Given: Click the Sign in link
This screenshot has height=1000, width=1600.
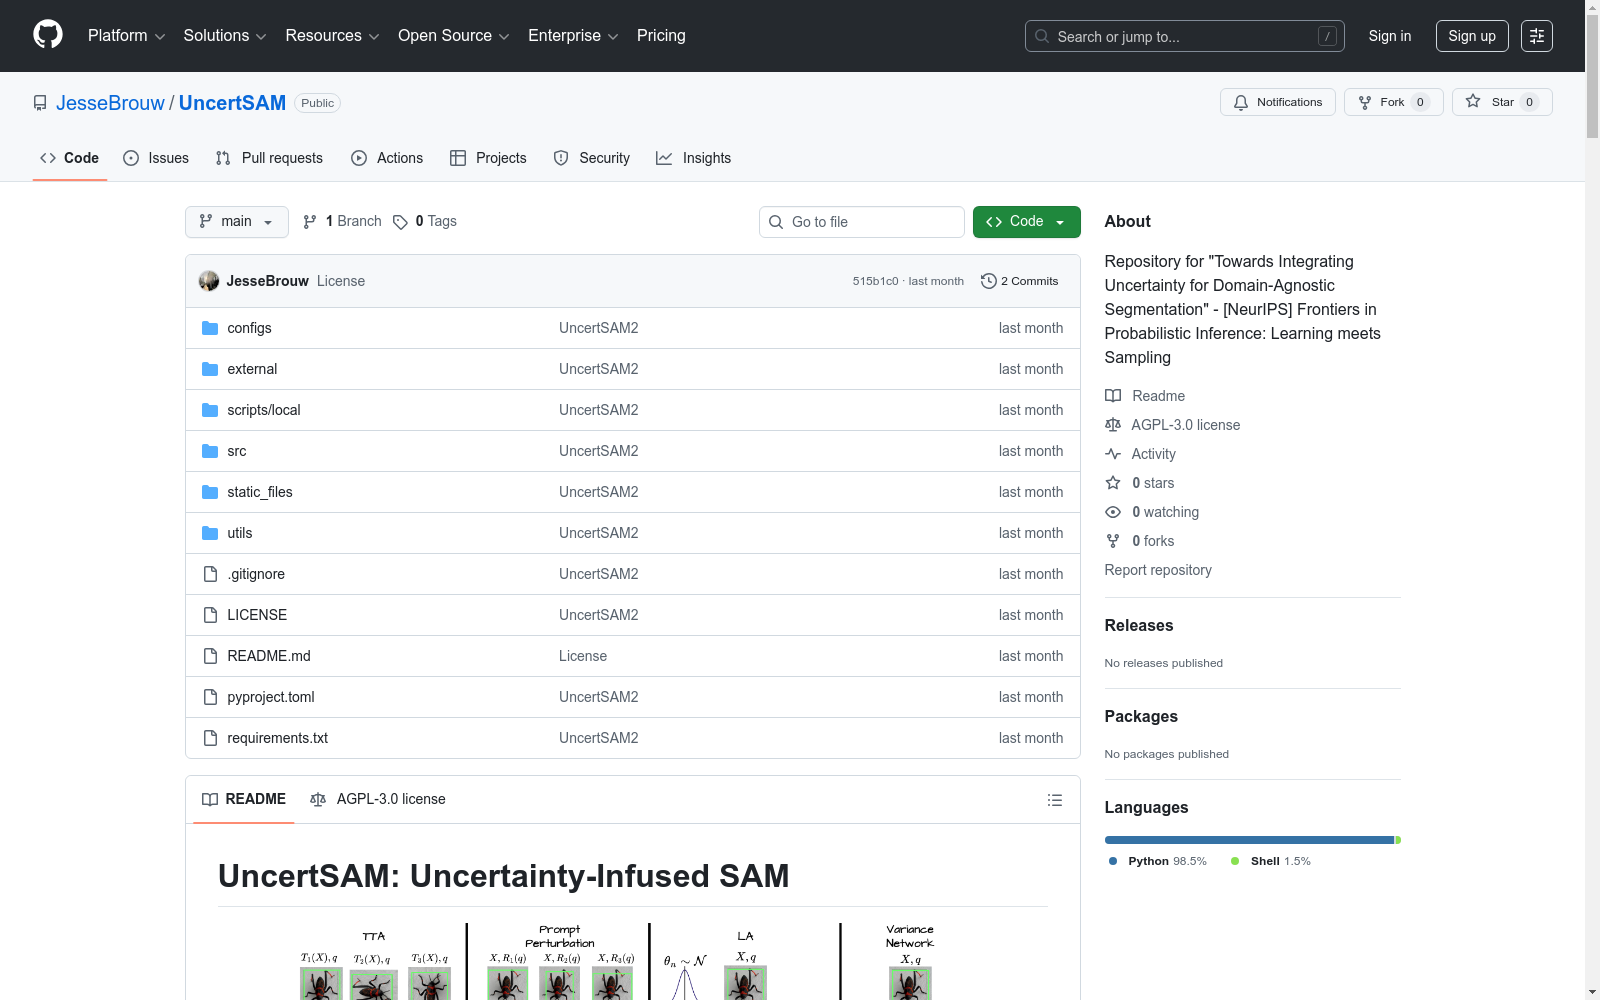Looking at the screenshot, I should (x=1390, y=36).
